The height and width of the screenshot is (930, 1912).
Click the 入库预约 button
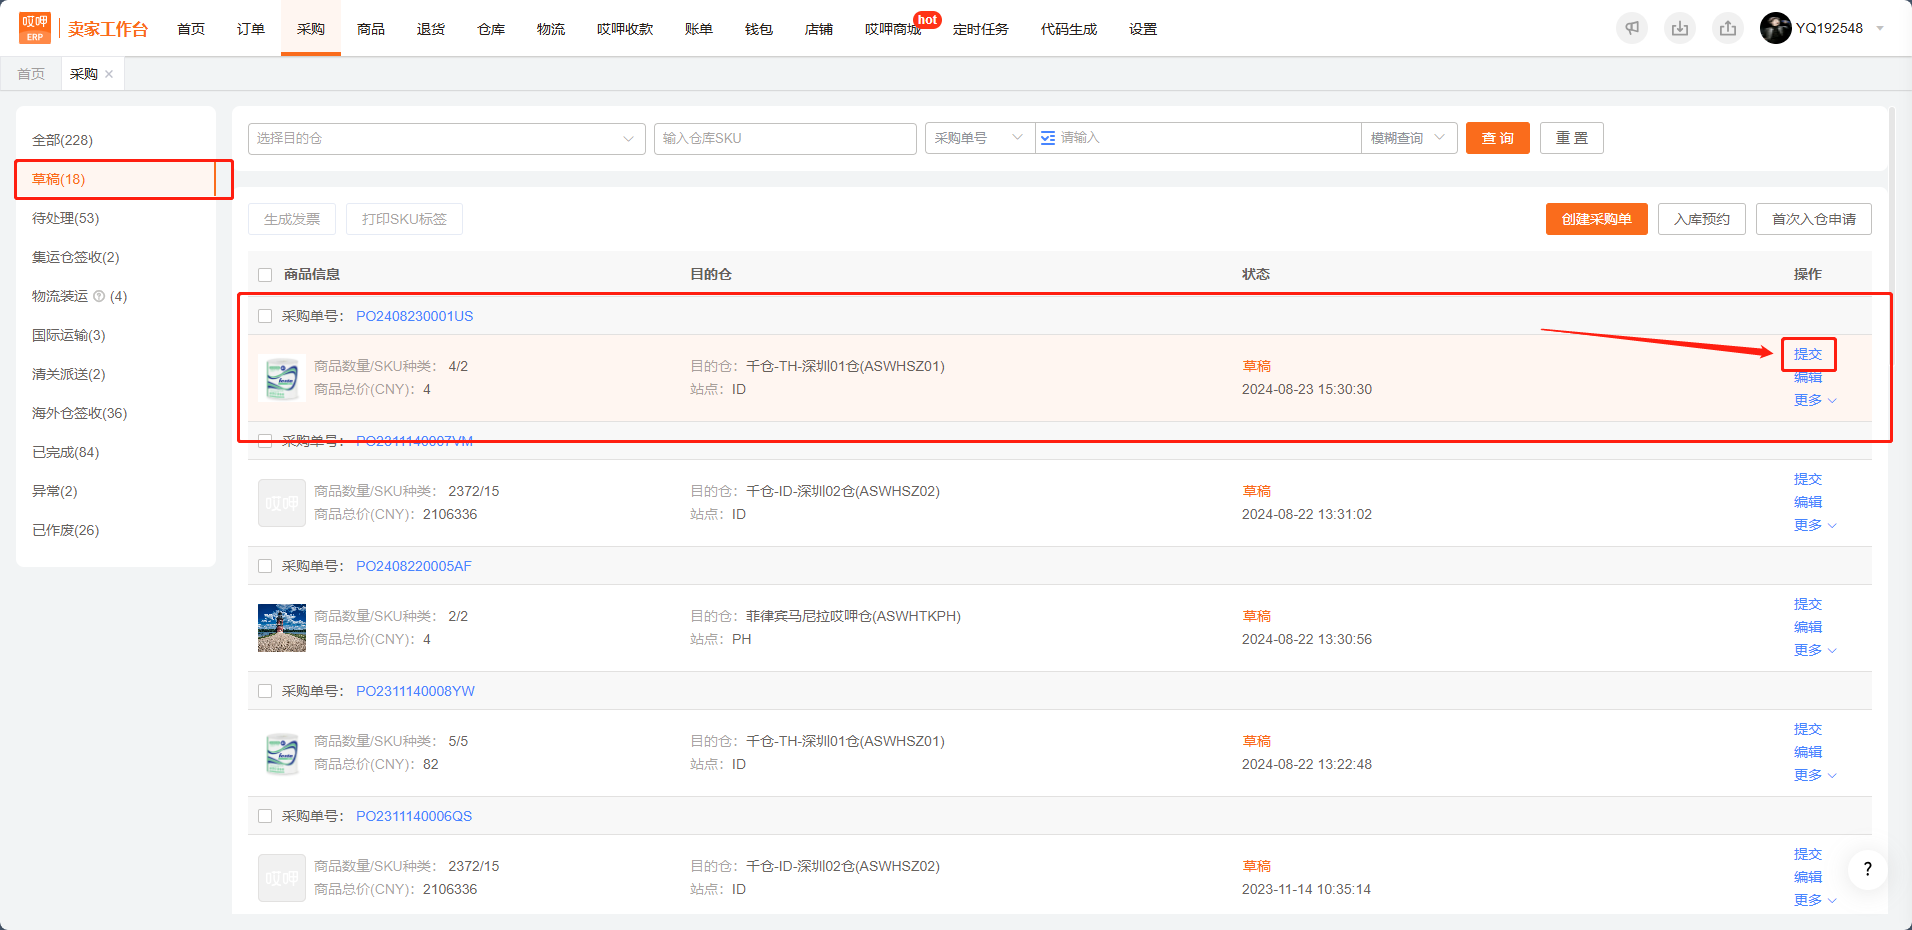coord(1702,219)
